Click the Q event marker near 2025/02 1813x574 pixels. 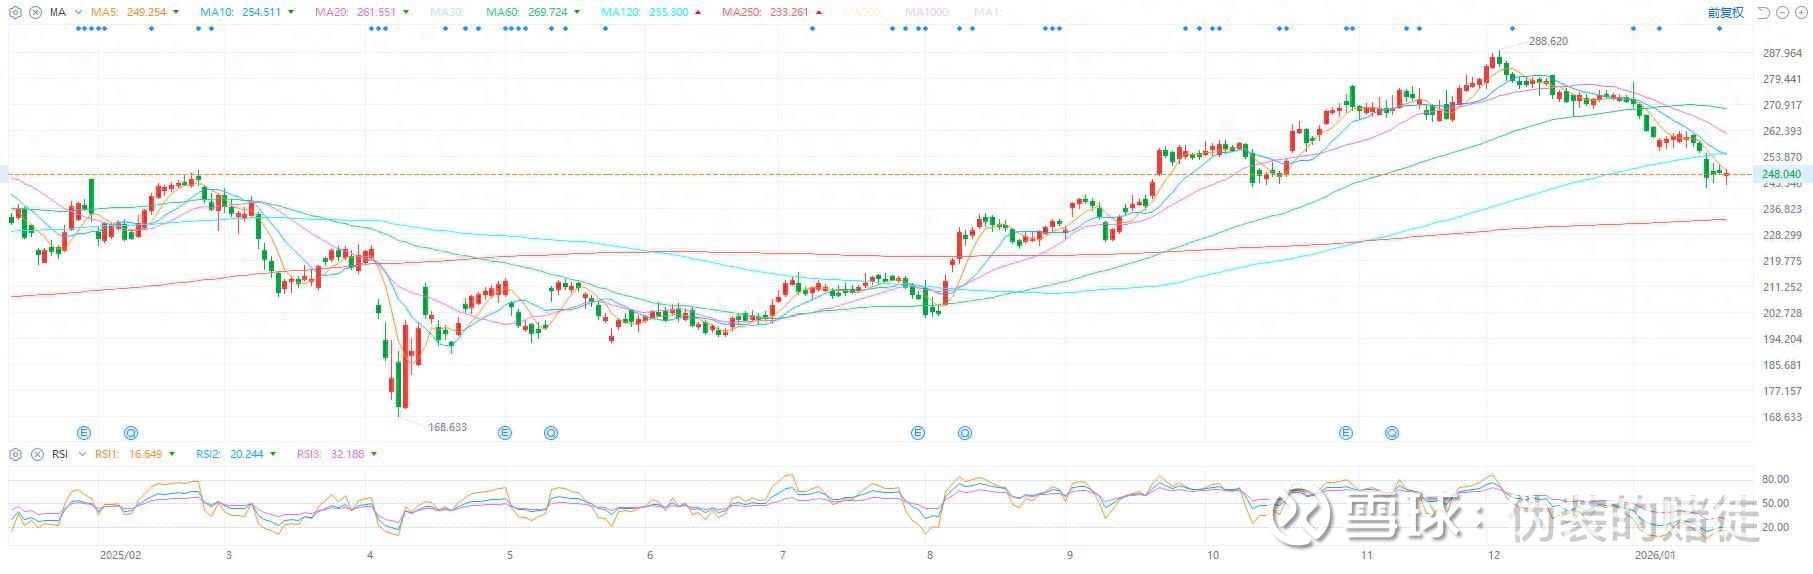coord(131,433)
